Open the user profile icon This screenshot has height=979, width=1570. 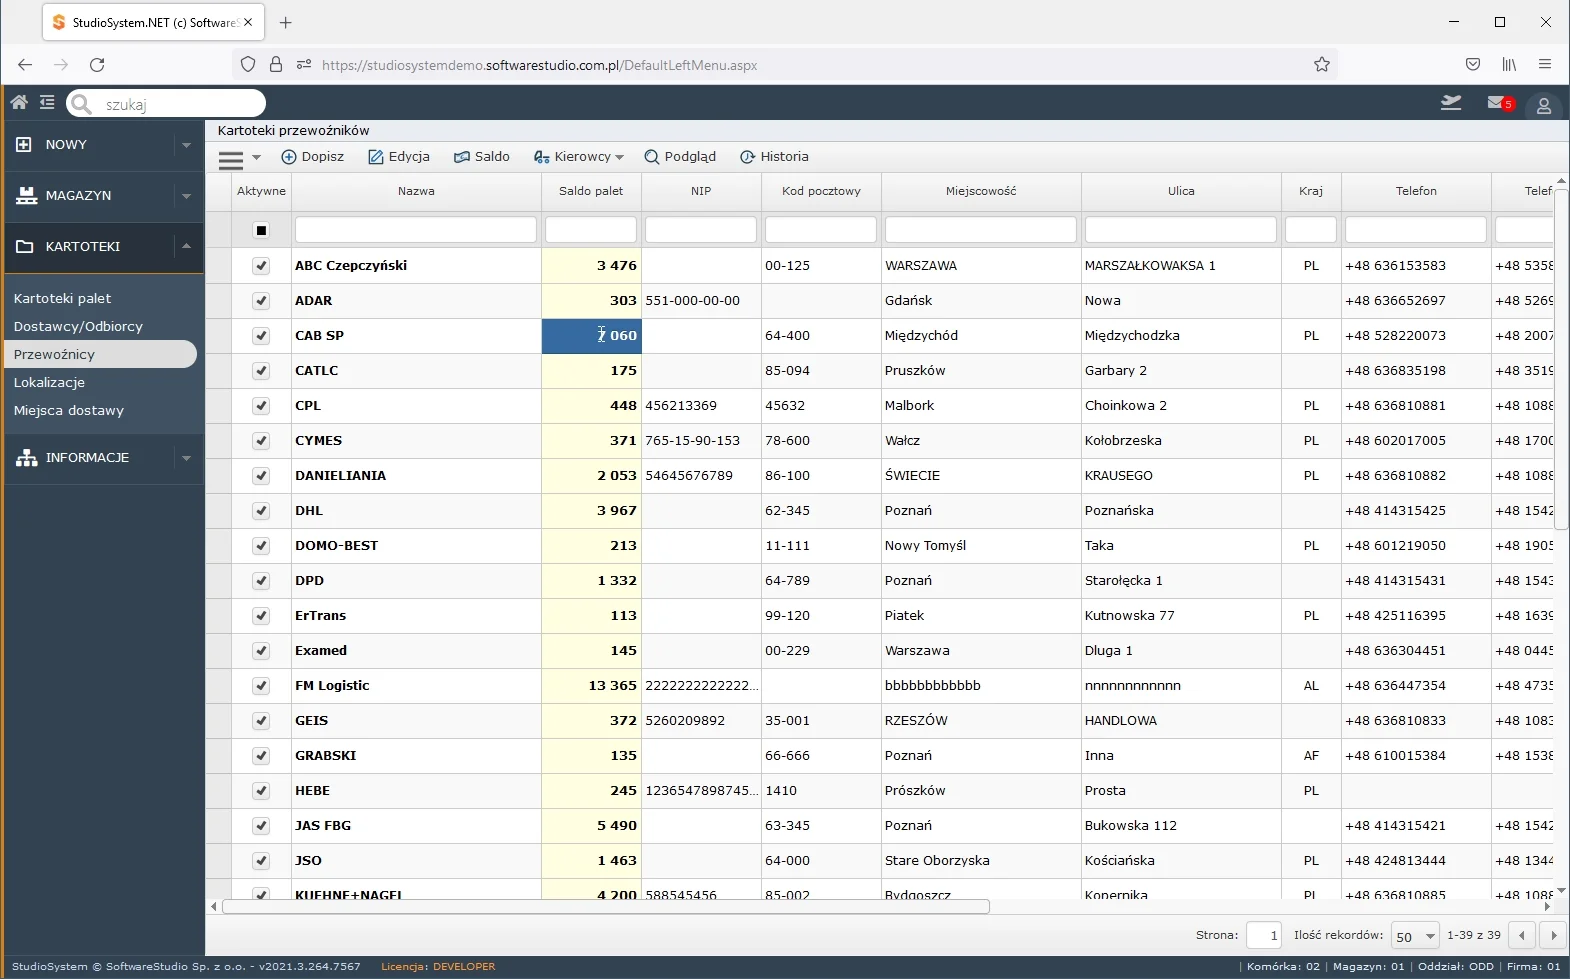1543,105
